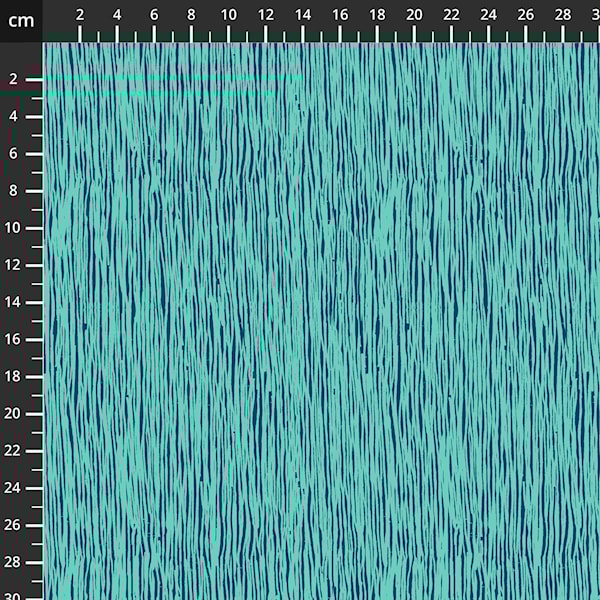Image resolution: width=600 pixels, height=600 pixels.
Task: Click the 20 mark on the vertical ruler
Action: coord(13,413)
